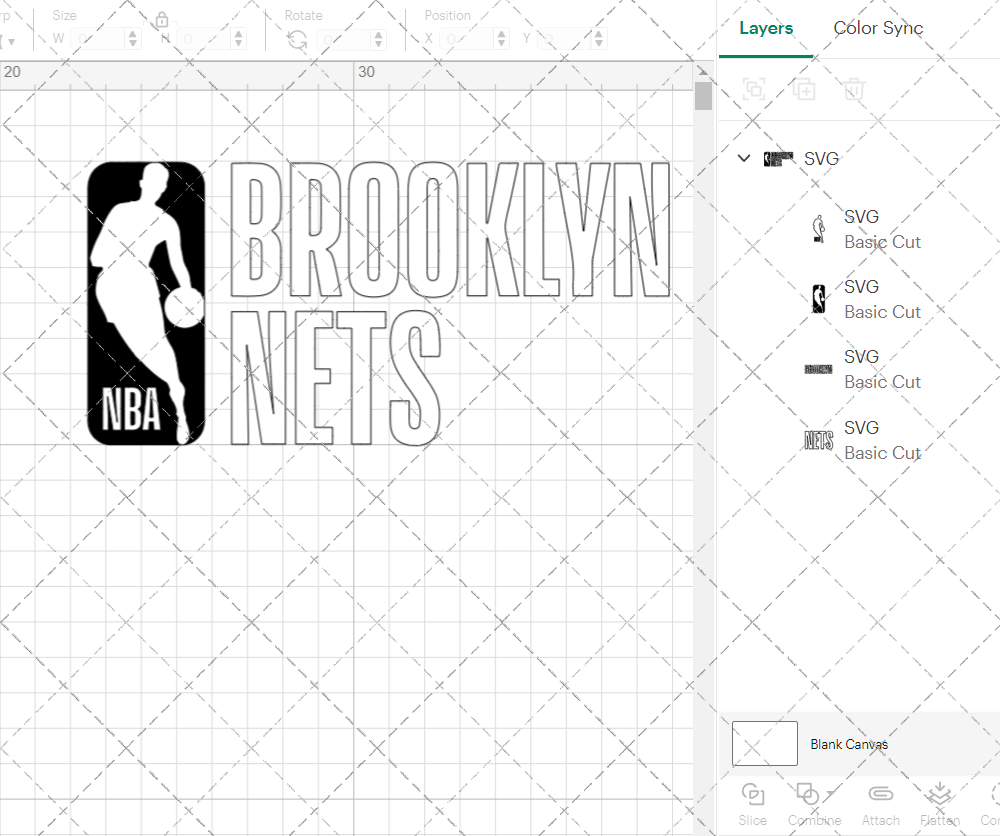Switch to the Layers tab
The image size is (1000, 836).
point(766,28)
